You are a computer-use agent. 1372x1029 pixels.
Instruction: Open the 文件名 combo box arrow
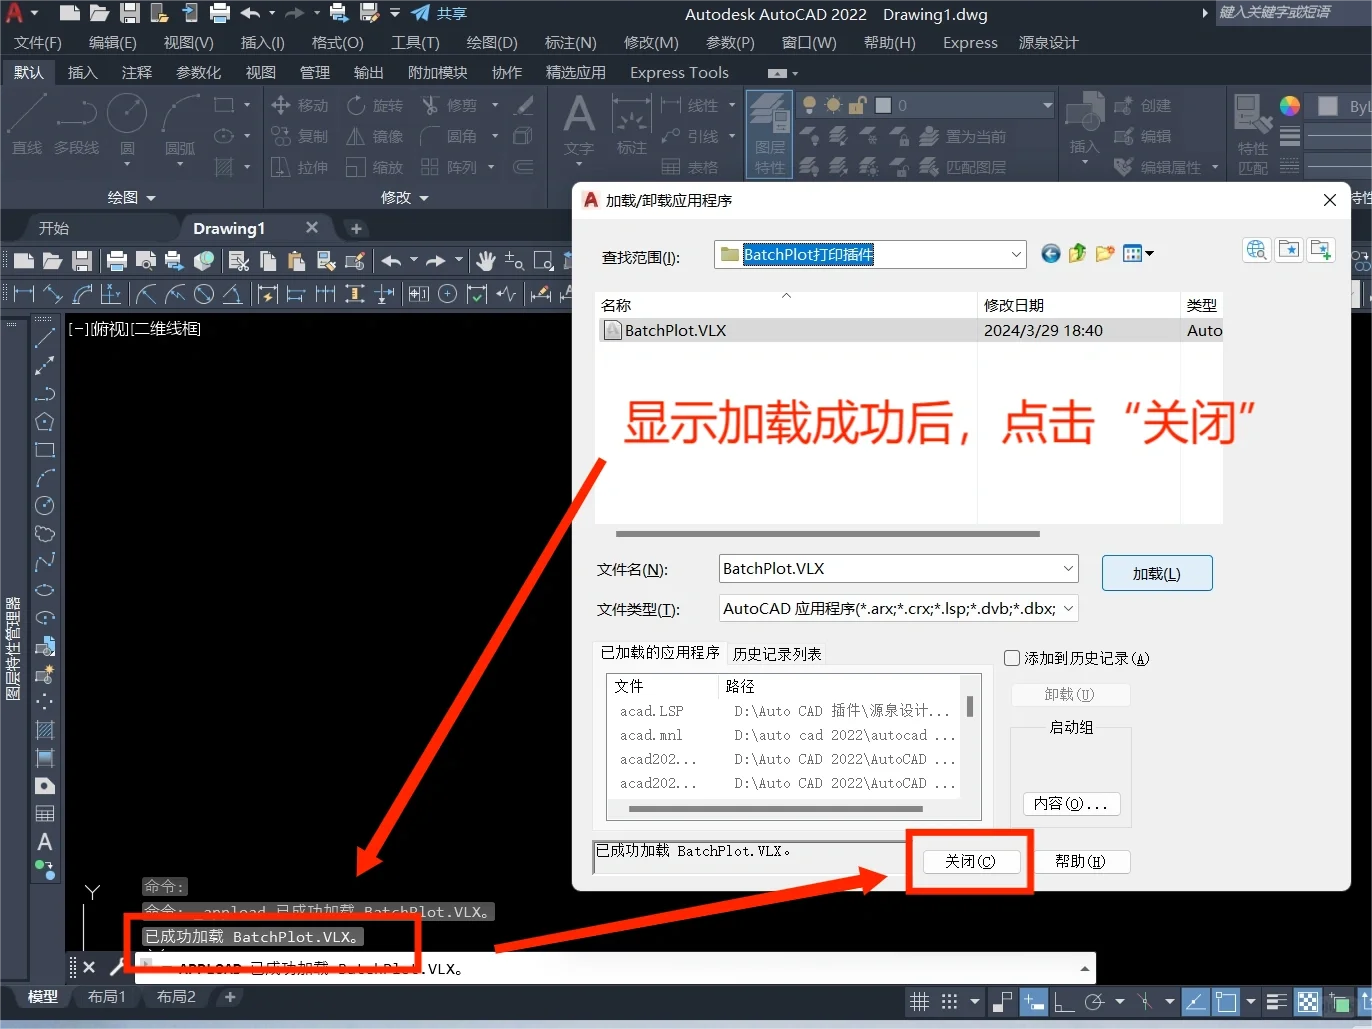(1068, 568)
